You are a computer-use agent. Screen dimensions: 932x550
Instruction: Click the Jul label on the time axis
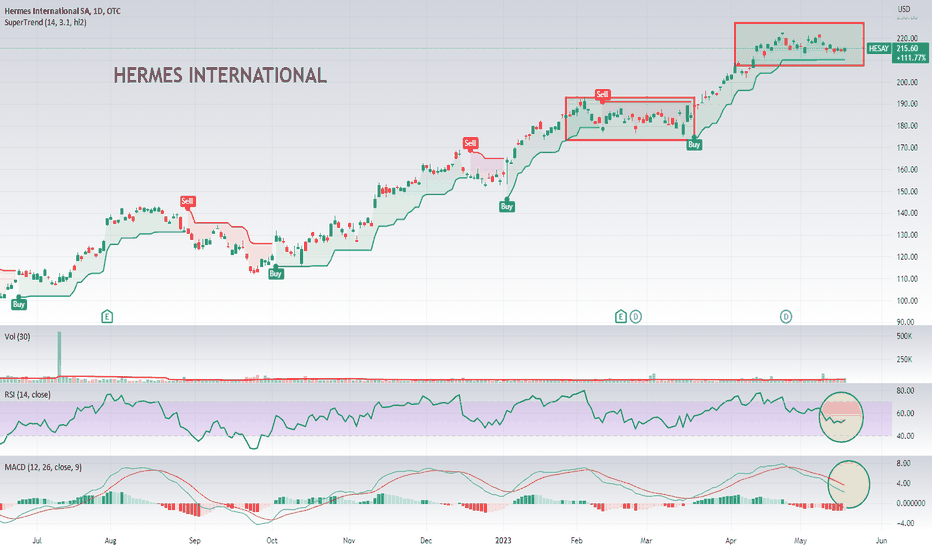[x=37, y=540]
